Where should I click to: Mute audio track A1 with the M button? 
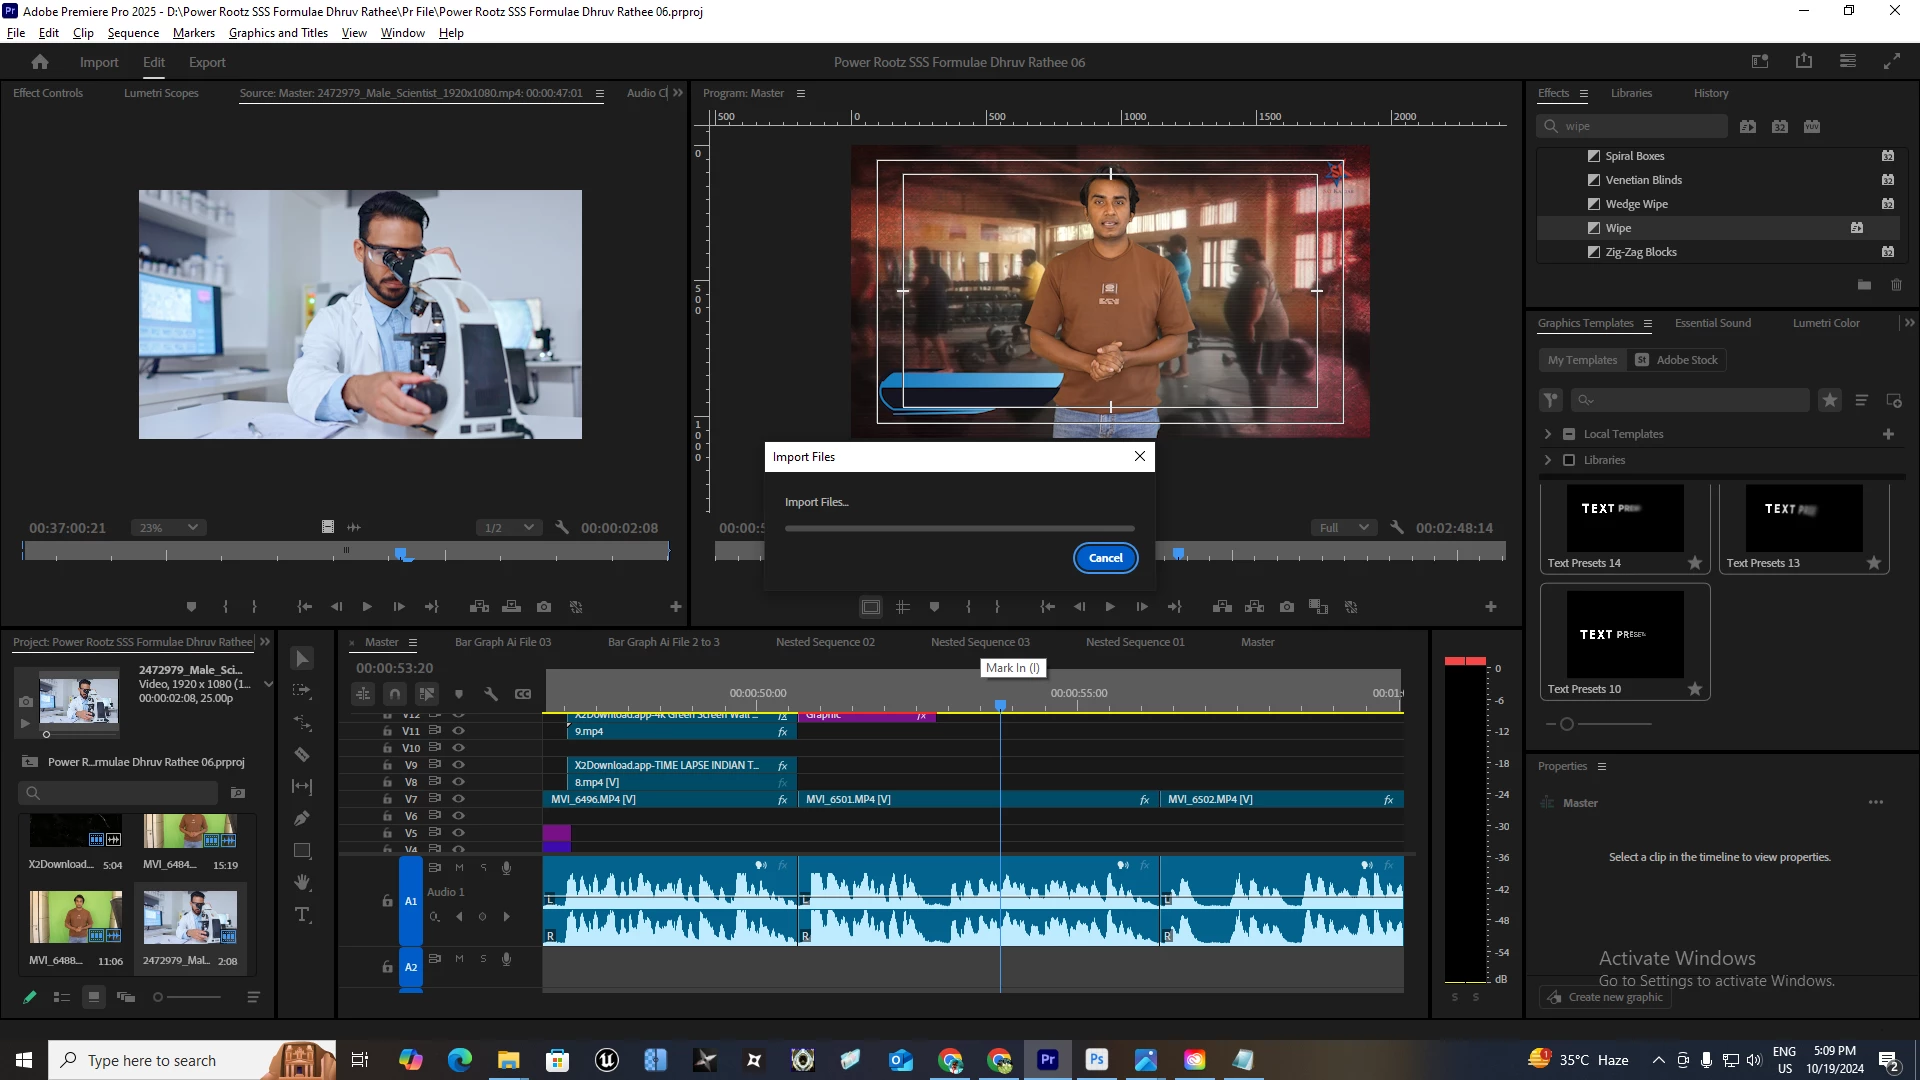[459, 868]
